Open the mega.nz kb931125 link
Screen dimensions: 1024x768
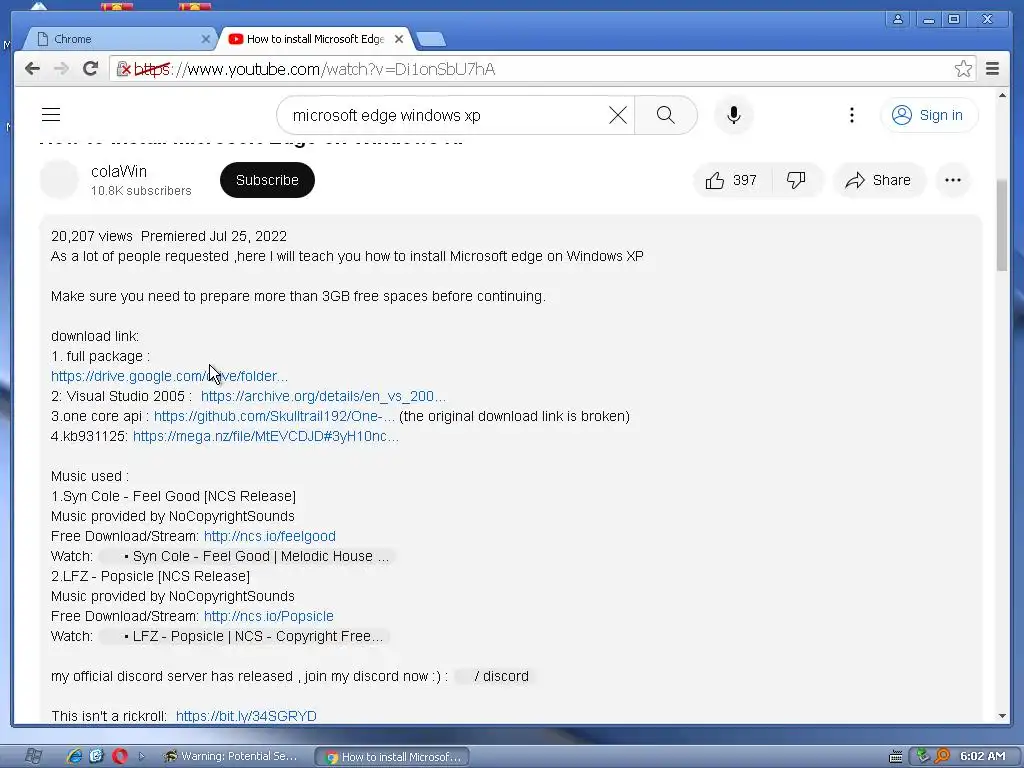266,436
